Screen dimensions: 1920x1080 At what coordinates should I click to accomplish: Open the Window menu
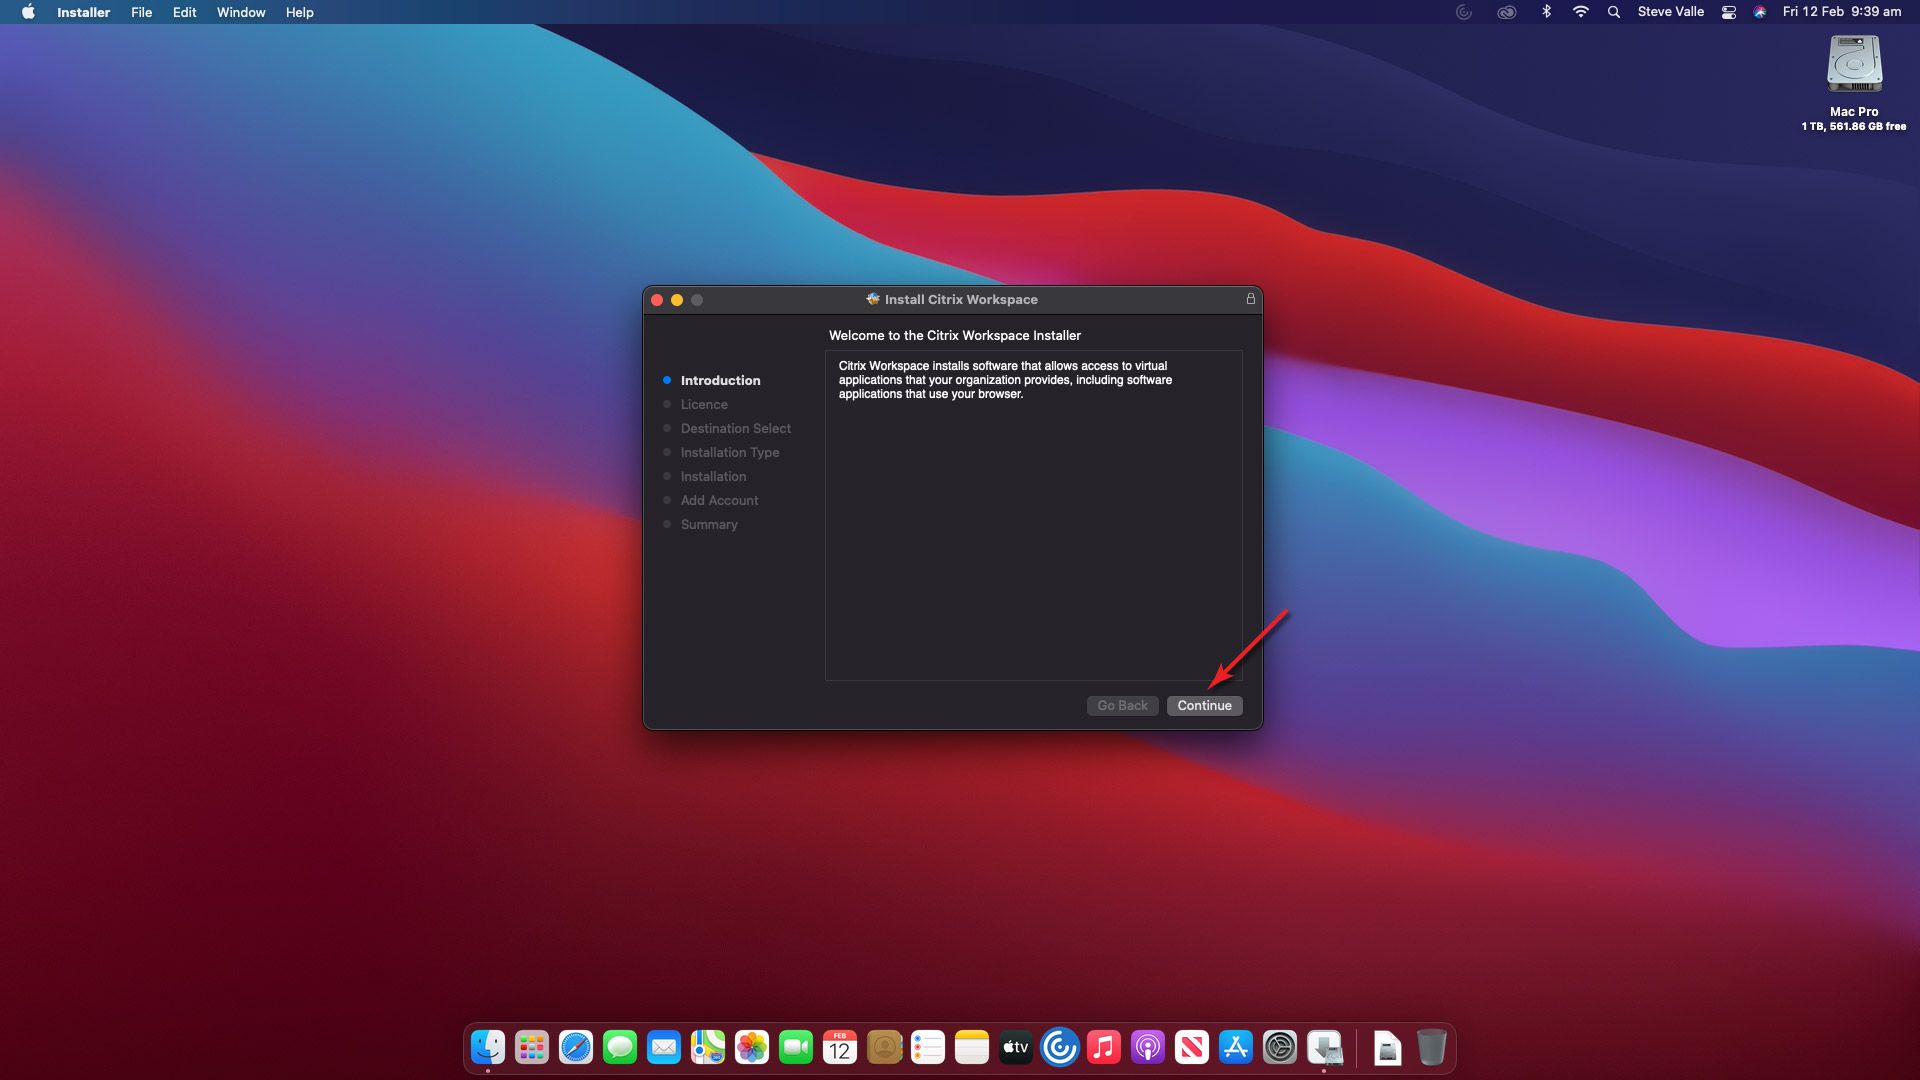pos(241,12)
